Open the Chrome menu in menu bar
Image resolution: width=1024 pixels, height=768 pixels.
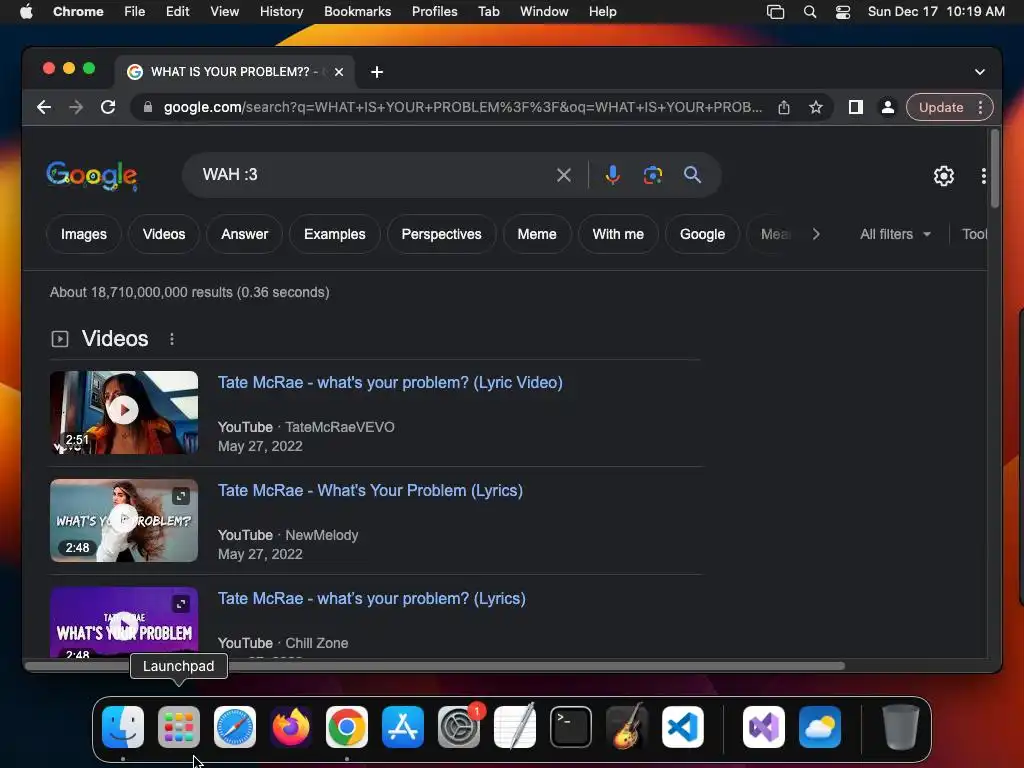pos(78,12)
